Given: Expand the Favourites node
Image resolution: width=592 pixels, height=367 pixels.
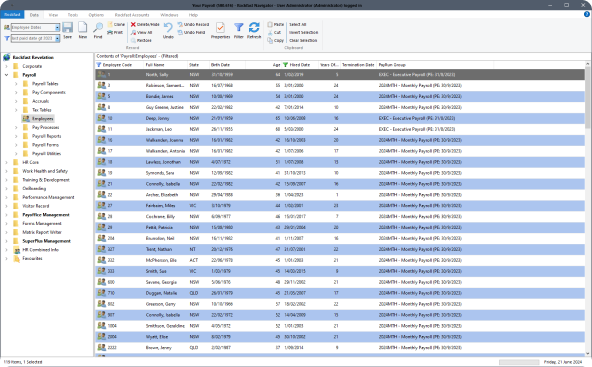Looking at the screenshot, I should click(6, 259).
